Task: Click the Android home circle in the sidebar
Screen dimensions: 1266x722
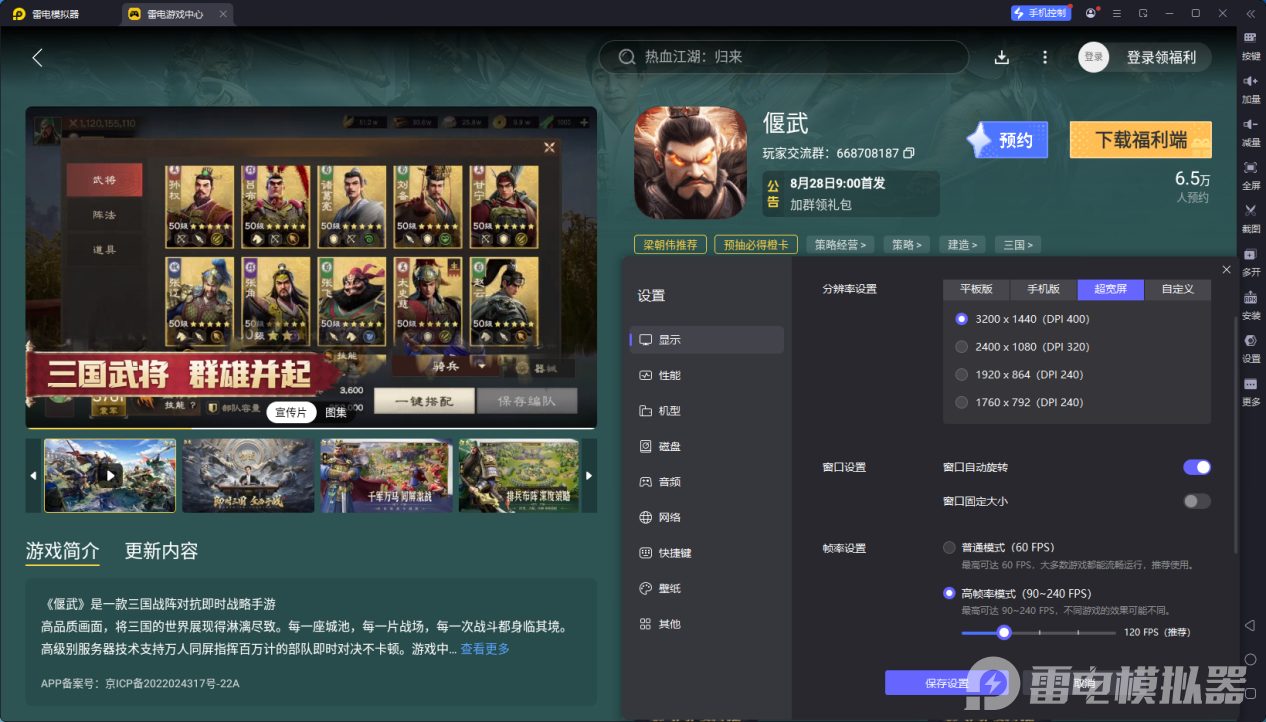Action: point(1250,659)
